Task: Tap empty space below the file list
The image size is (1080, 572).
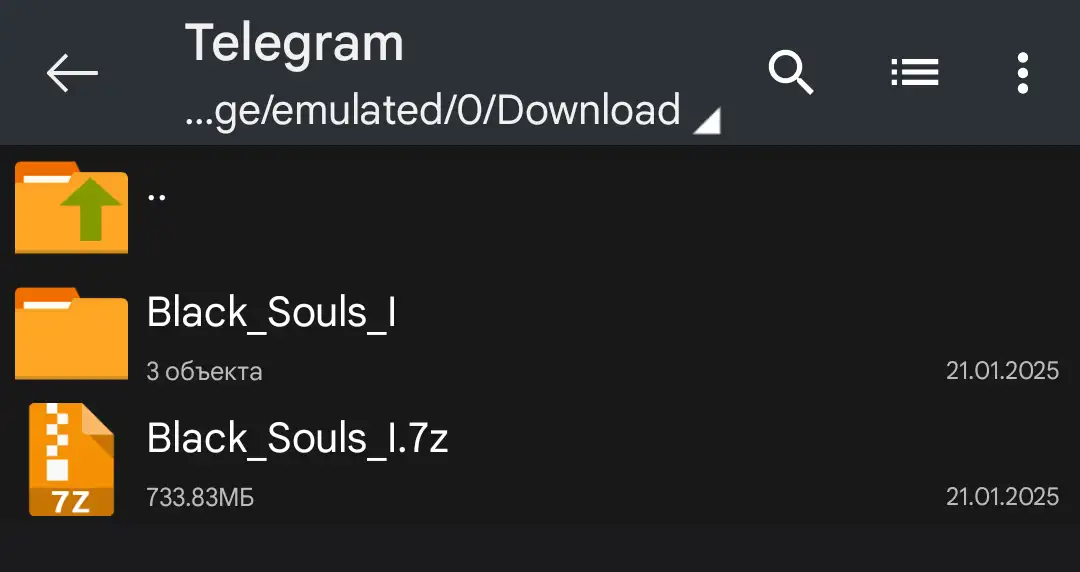Action: 540,548
